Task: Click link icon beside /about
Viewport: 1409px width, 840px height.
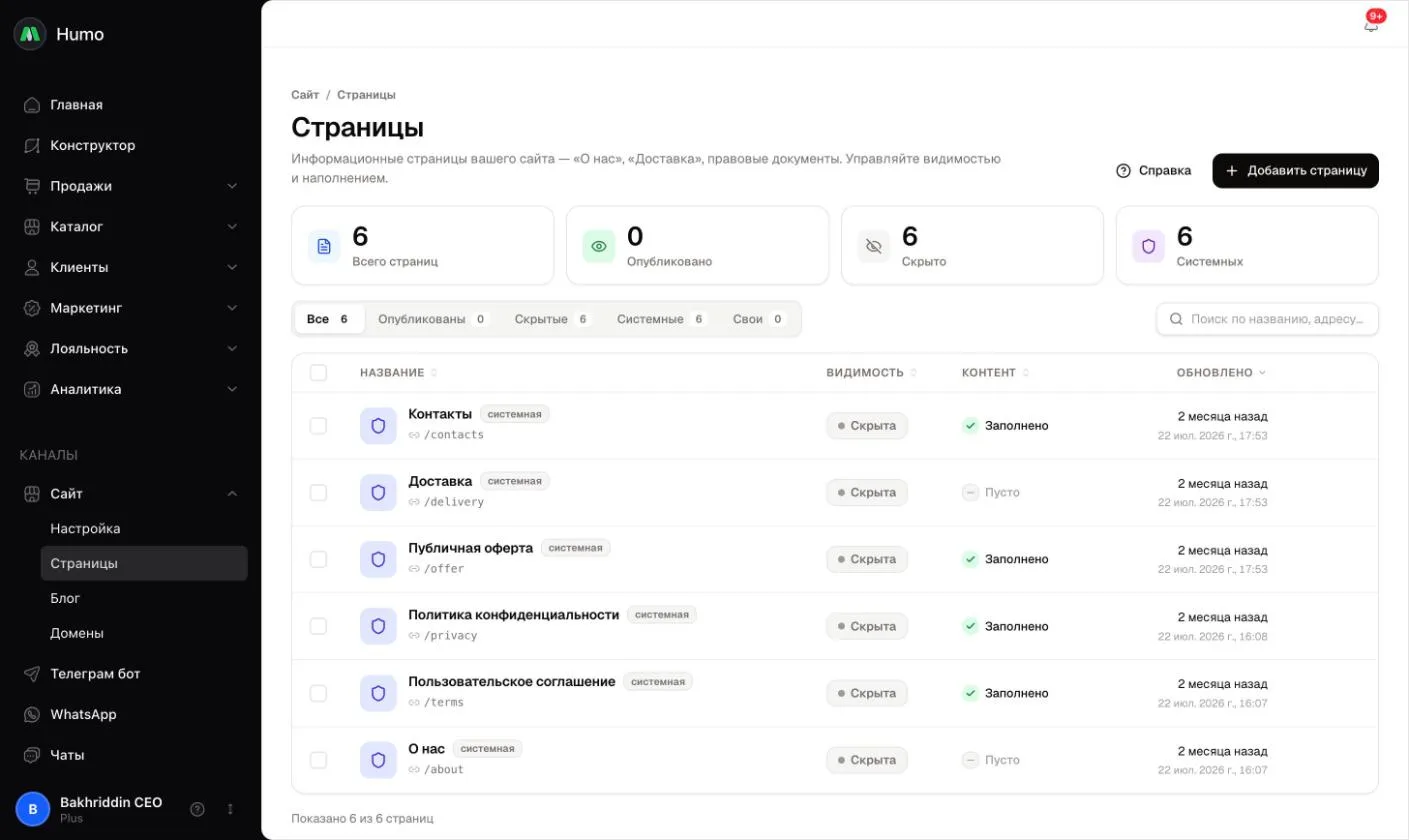Action: point(414,770)
